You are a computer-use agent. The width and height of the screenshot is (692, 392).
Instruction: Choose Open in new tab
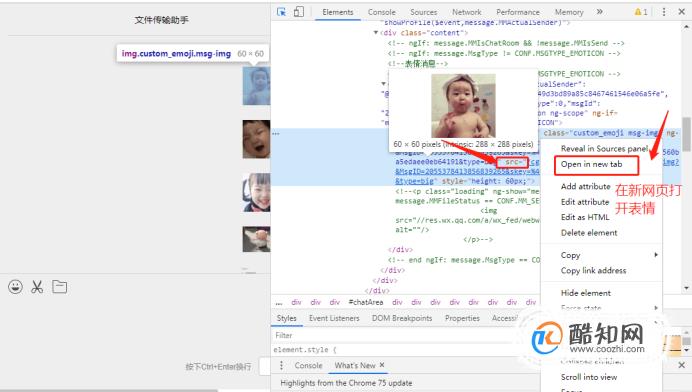pos(591,164)
